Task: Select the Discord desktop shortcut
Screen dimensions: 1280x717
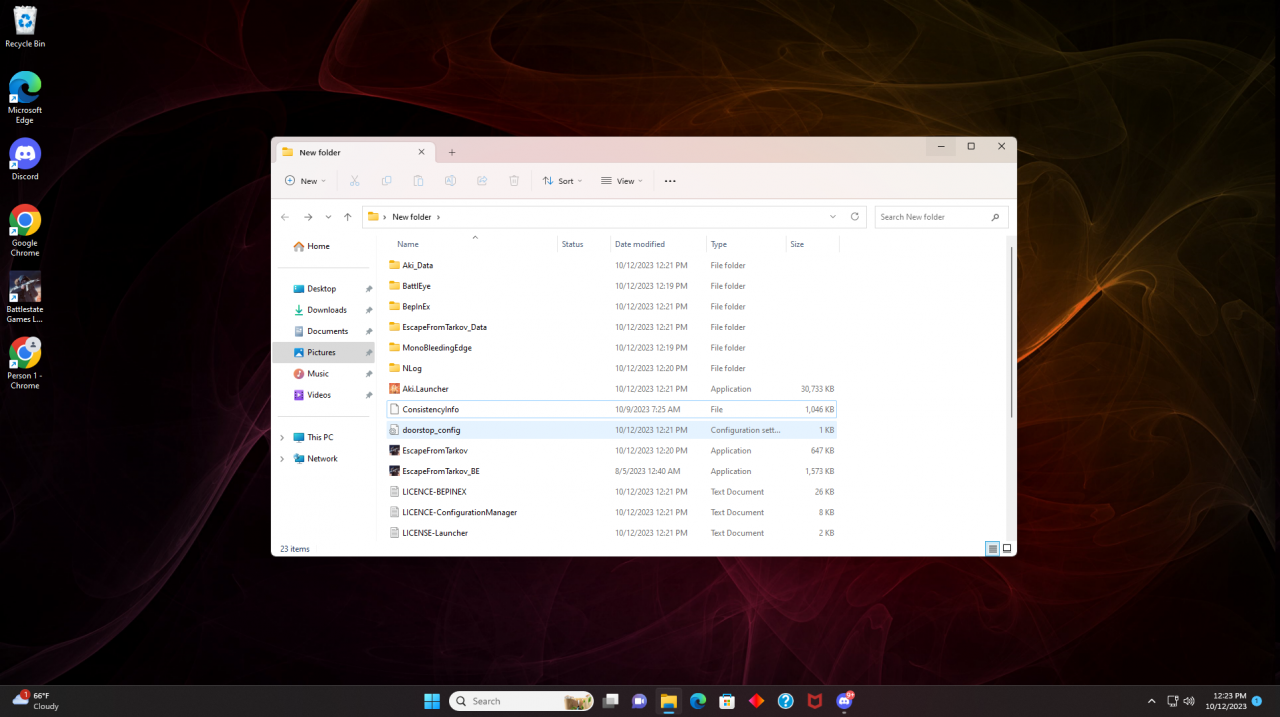Action: click(25, 159)
